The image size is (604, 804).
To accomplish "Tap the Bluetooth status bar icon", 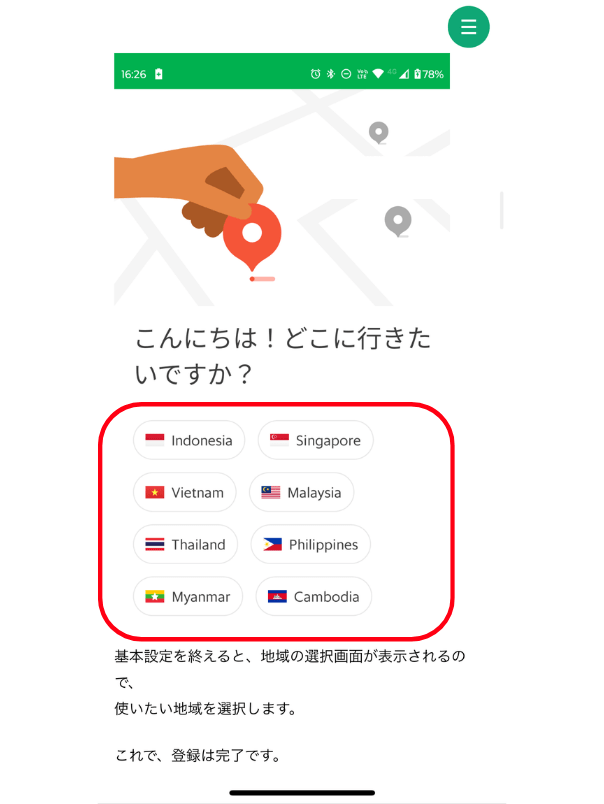I will tap(331, 74).
